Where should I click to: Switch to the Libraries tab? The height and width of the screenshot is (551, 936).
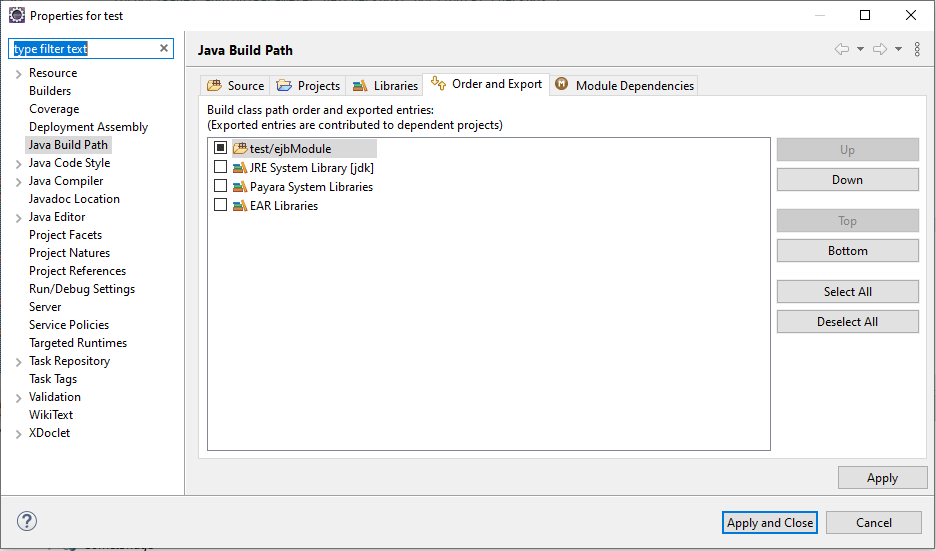point(385,86)
